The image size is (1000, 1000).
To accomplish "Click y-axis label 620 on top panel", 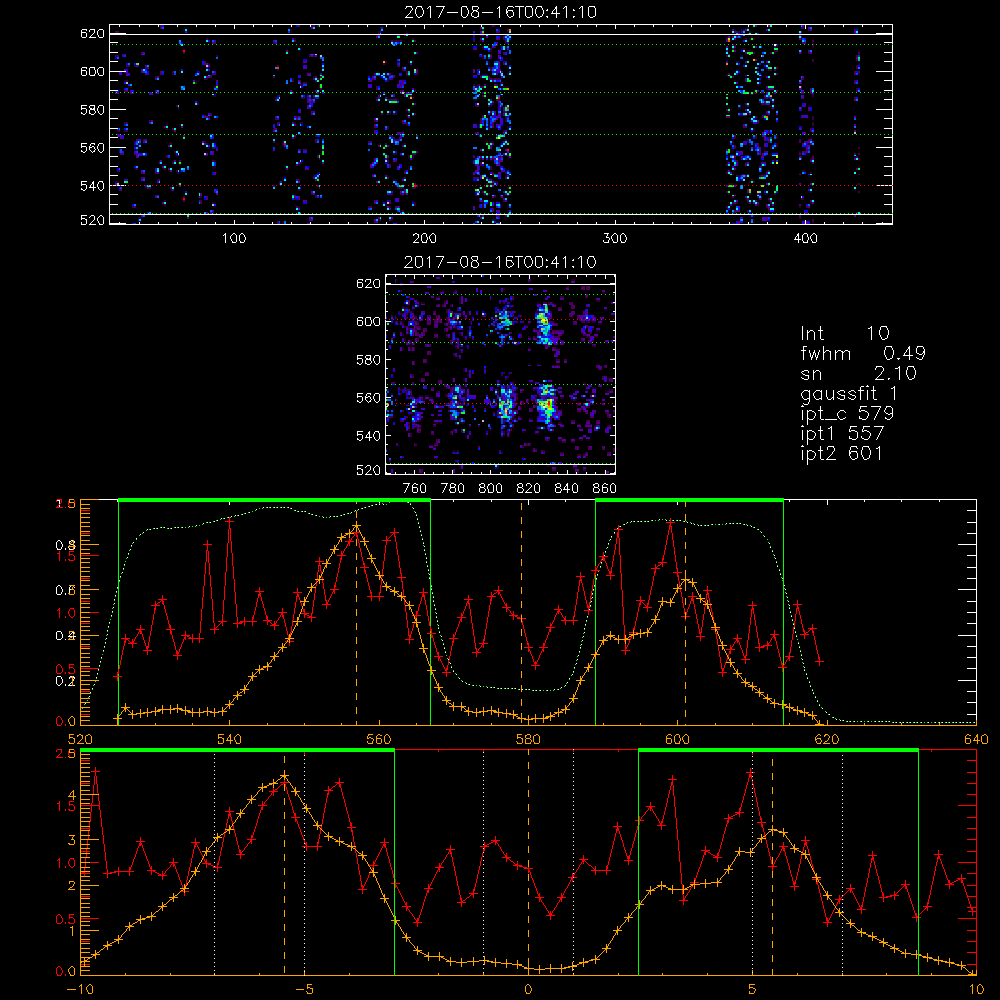I will pos(92,34).
